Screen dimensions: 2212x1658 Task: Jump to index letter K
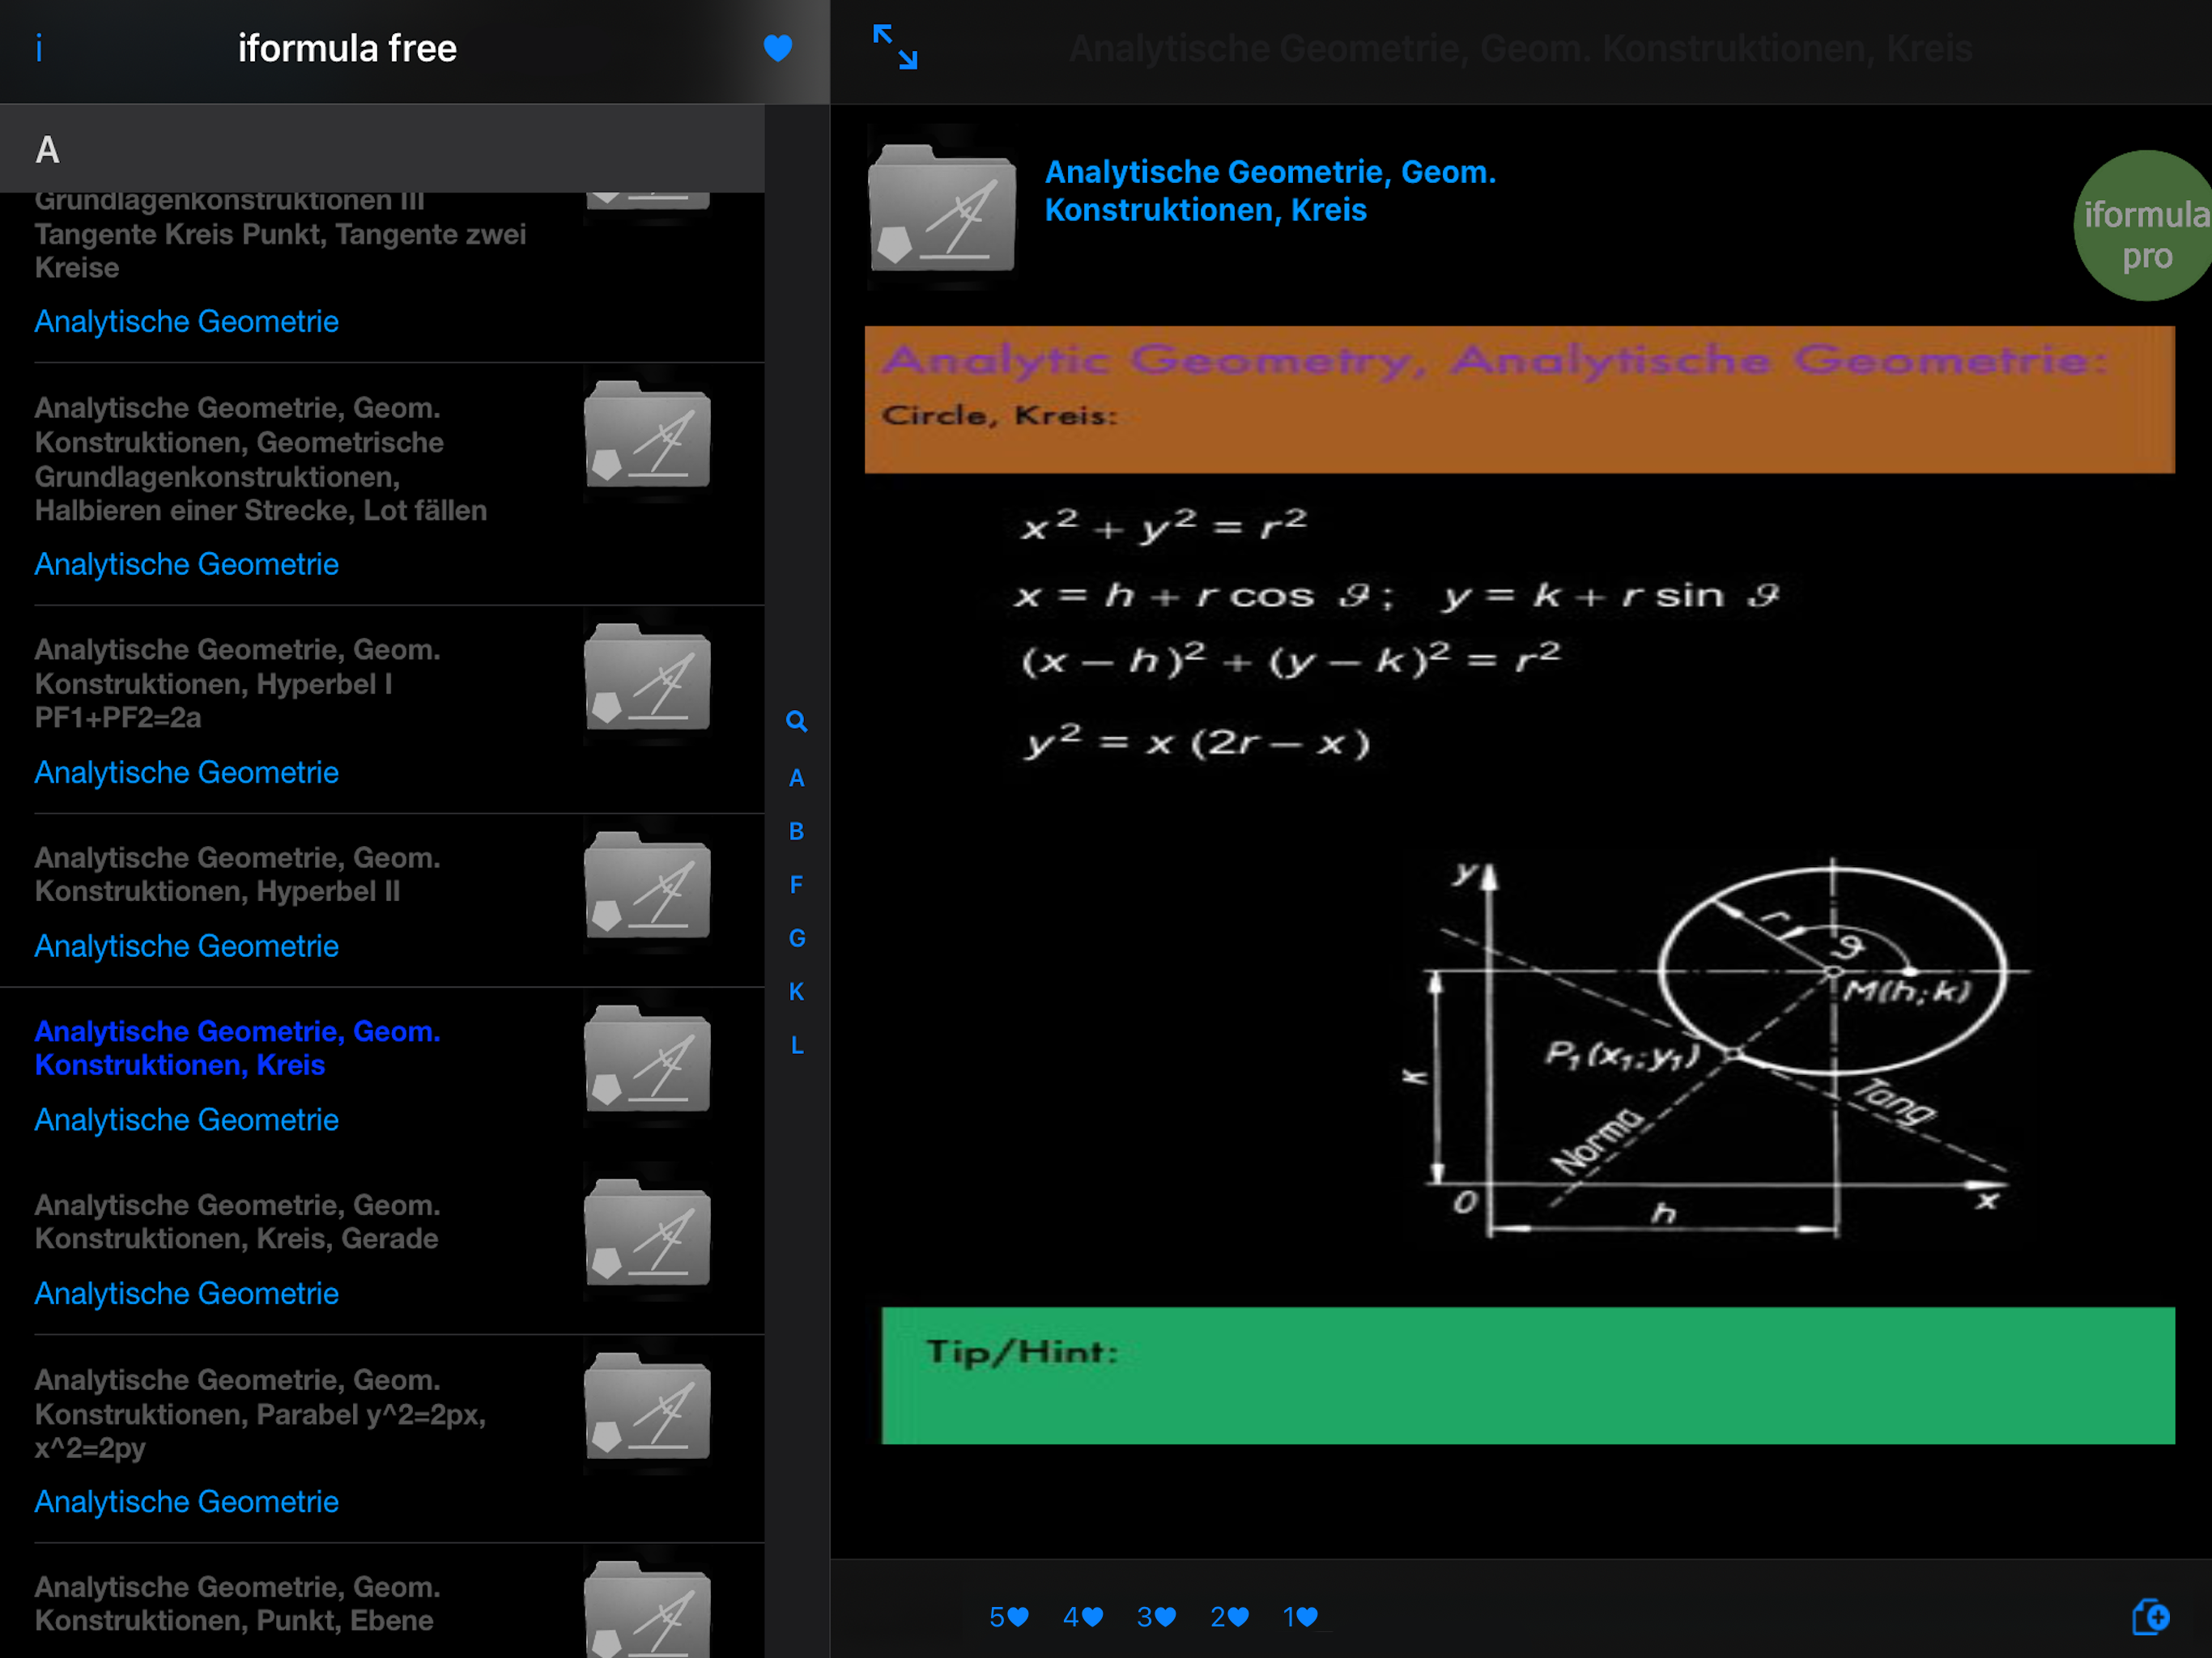click(x=796, y=991)
